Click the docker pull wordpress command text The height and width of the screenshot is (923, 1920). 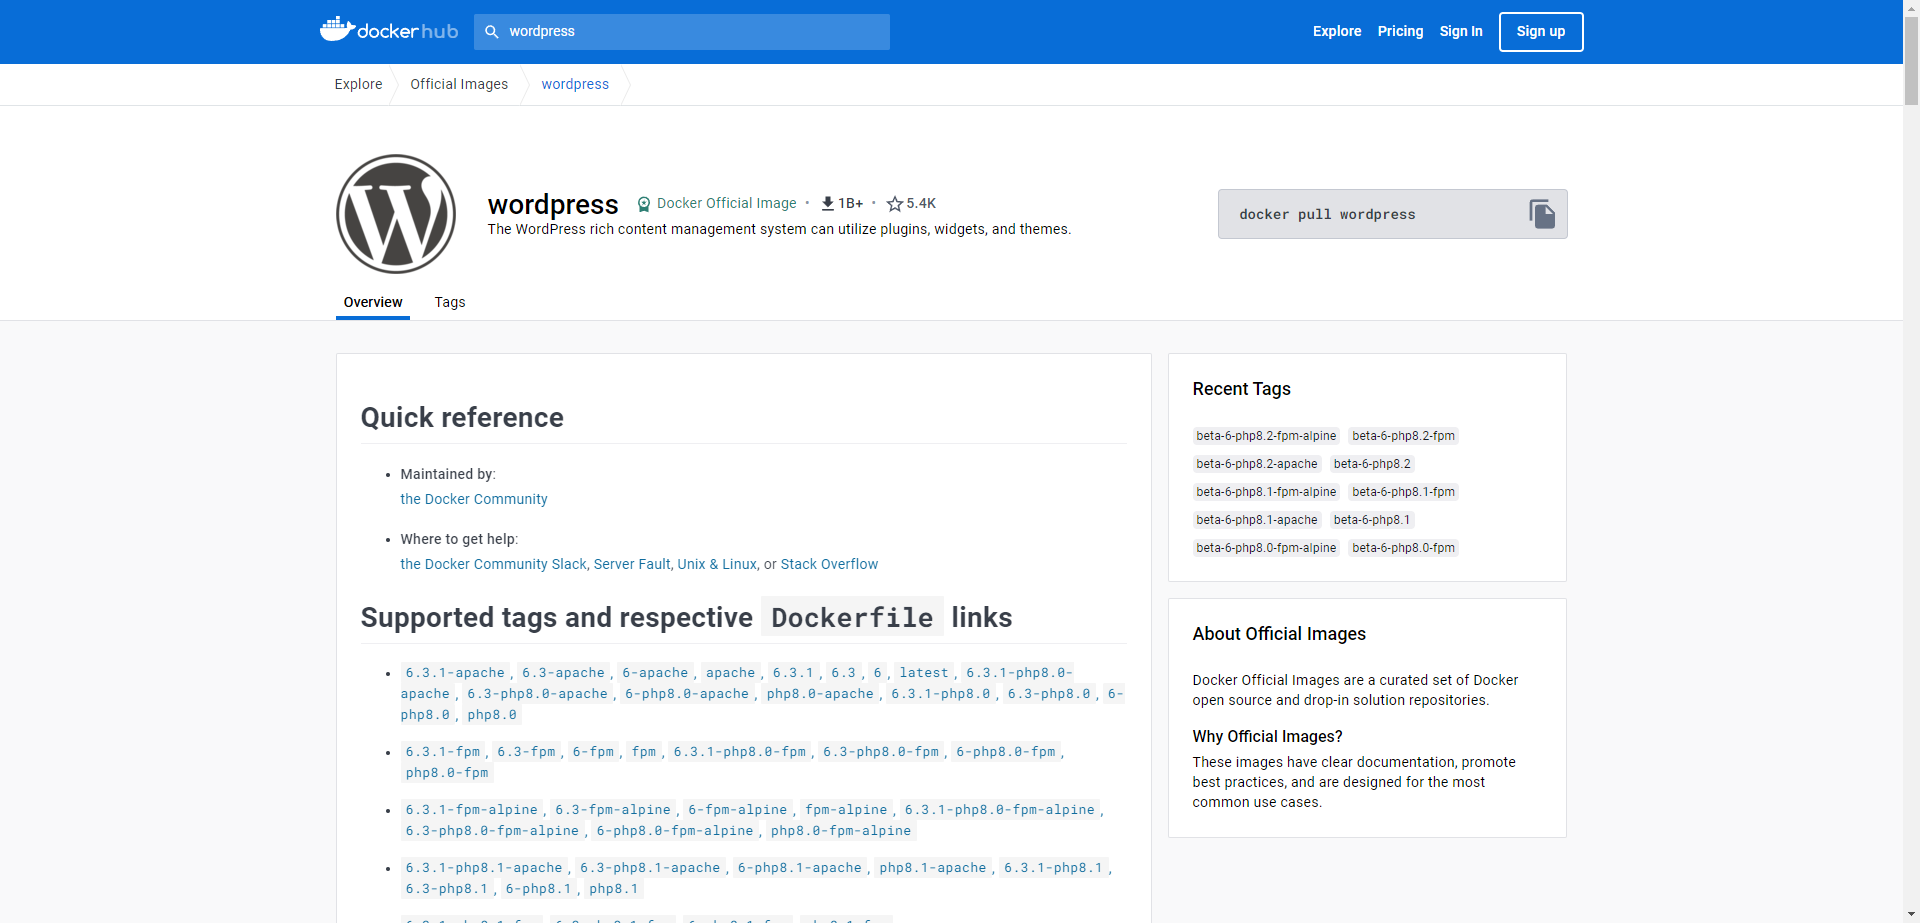1327,215
